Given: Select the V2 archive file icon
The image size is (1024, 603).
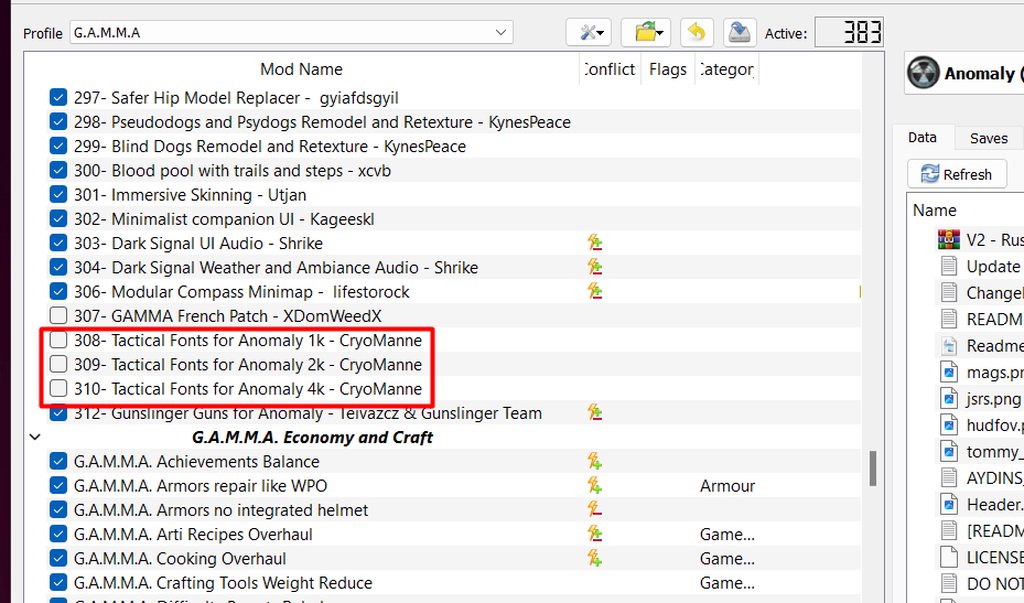Looking at the screenshot, I should 949,240.
